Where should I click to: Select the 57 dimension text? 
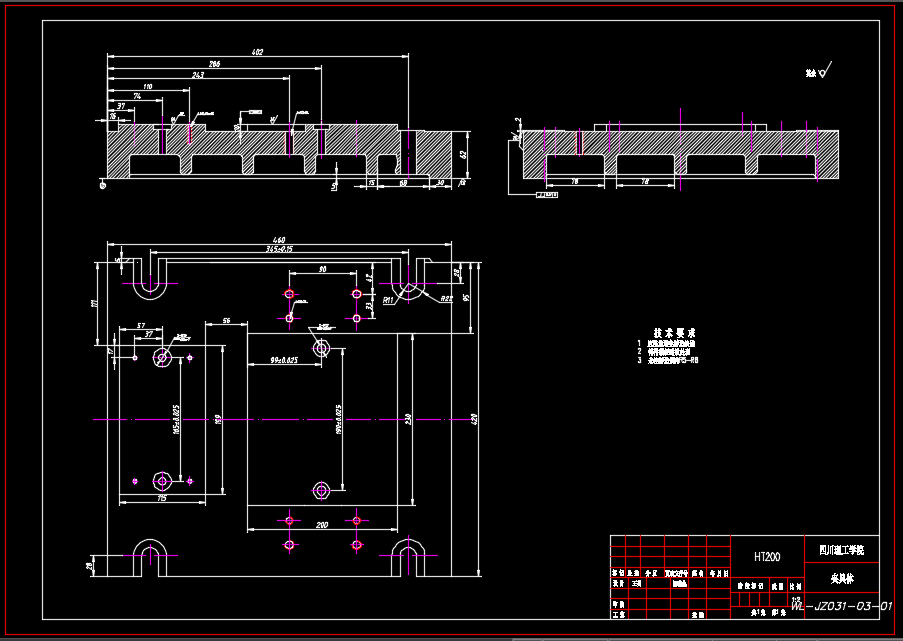coord(141,325)
